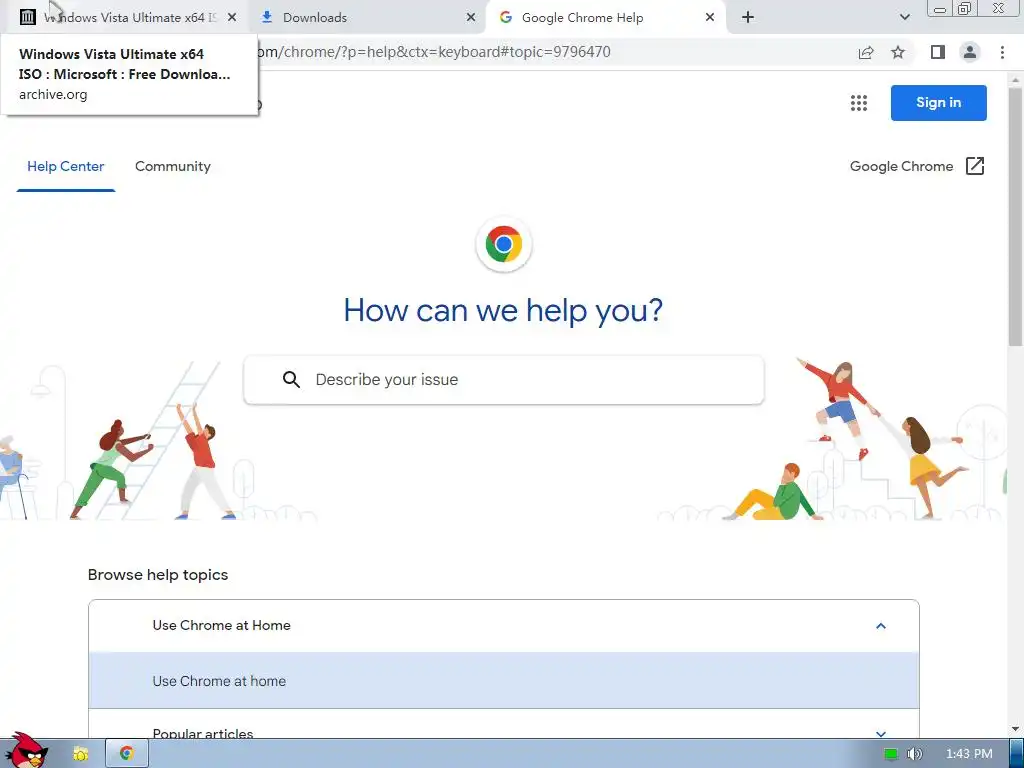Open the Google Chrome external link

pos(917,167)
